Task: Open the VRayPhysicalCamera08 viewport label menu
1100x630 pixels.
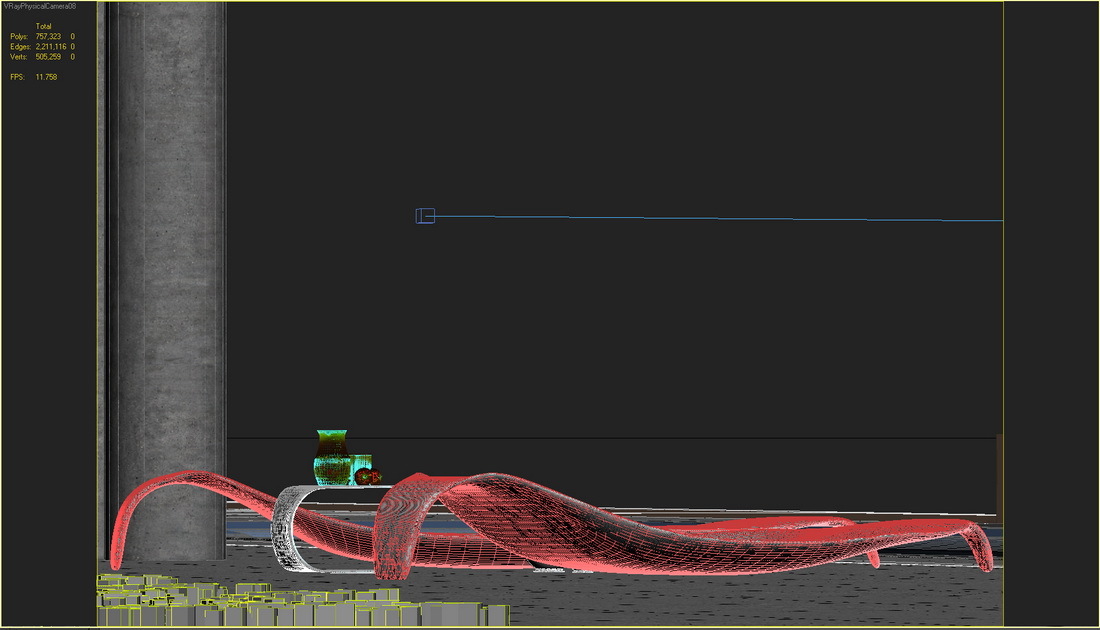Action: (x=39, y=6)
